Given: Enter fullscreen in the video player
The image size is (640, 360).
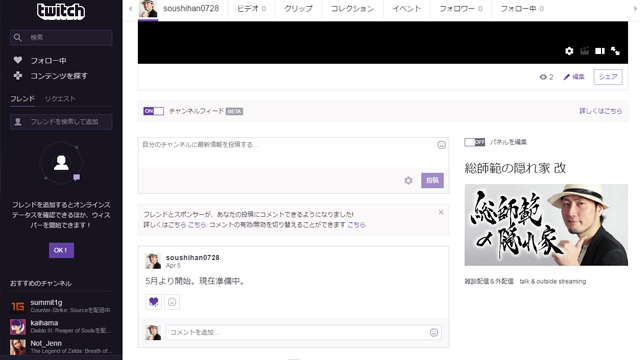Looking at the screenshot, I should pyautogui.click(x=616, y=51).
